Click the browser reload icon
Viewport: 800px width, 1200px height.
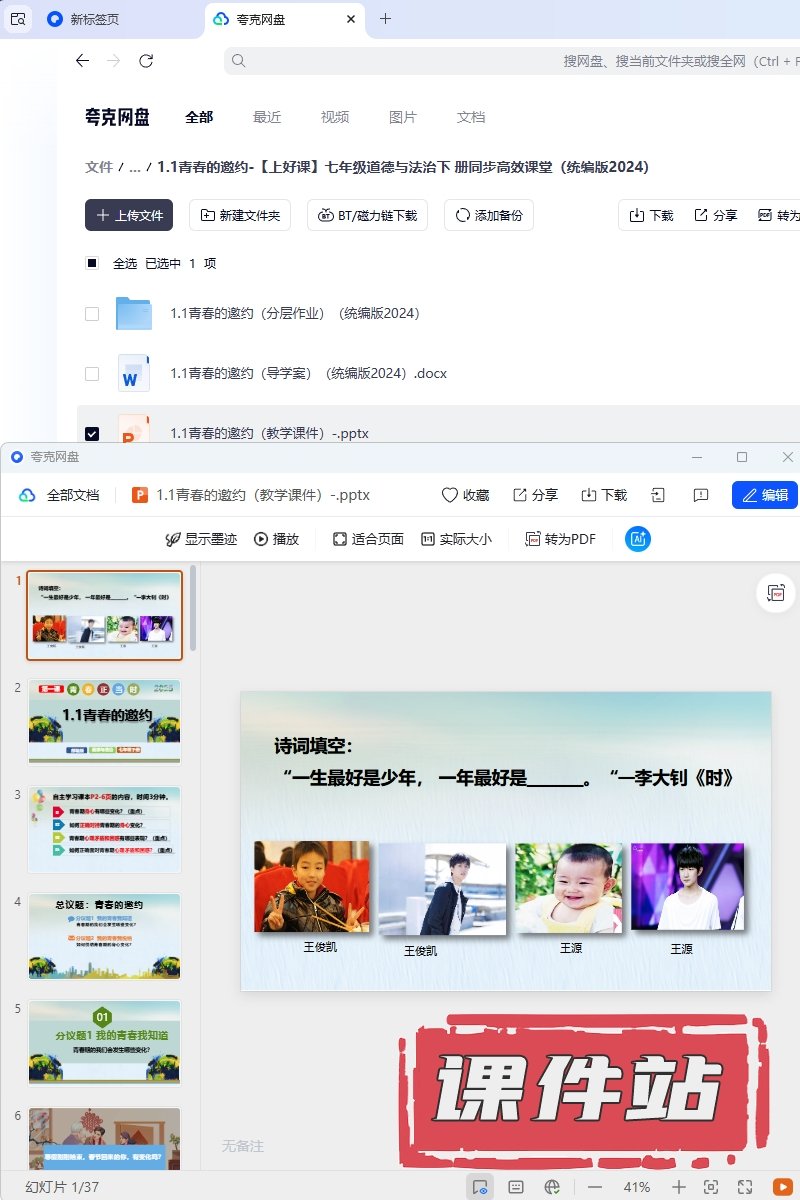146,61
